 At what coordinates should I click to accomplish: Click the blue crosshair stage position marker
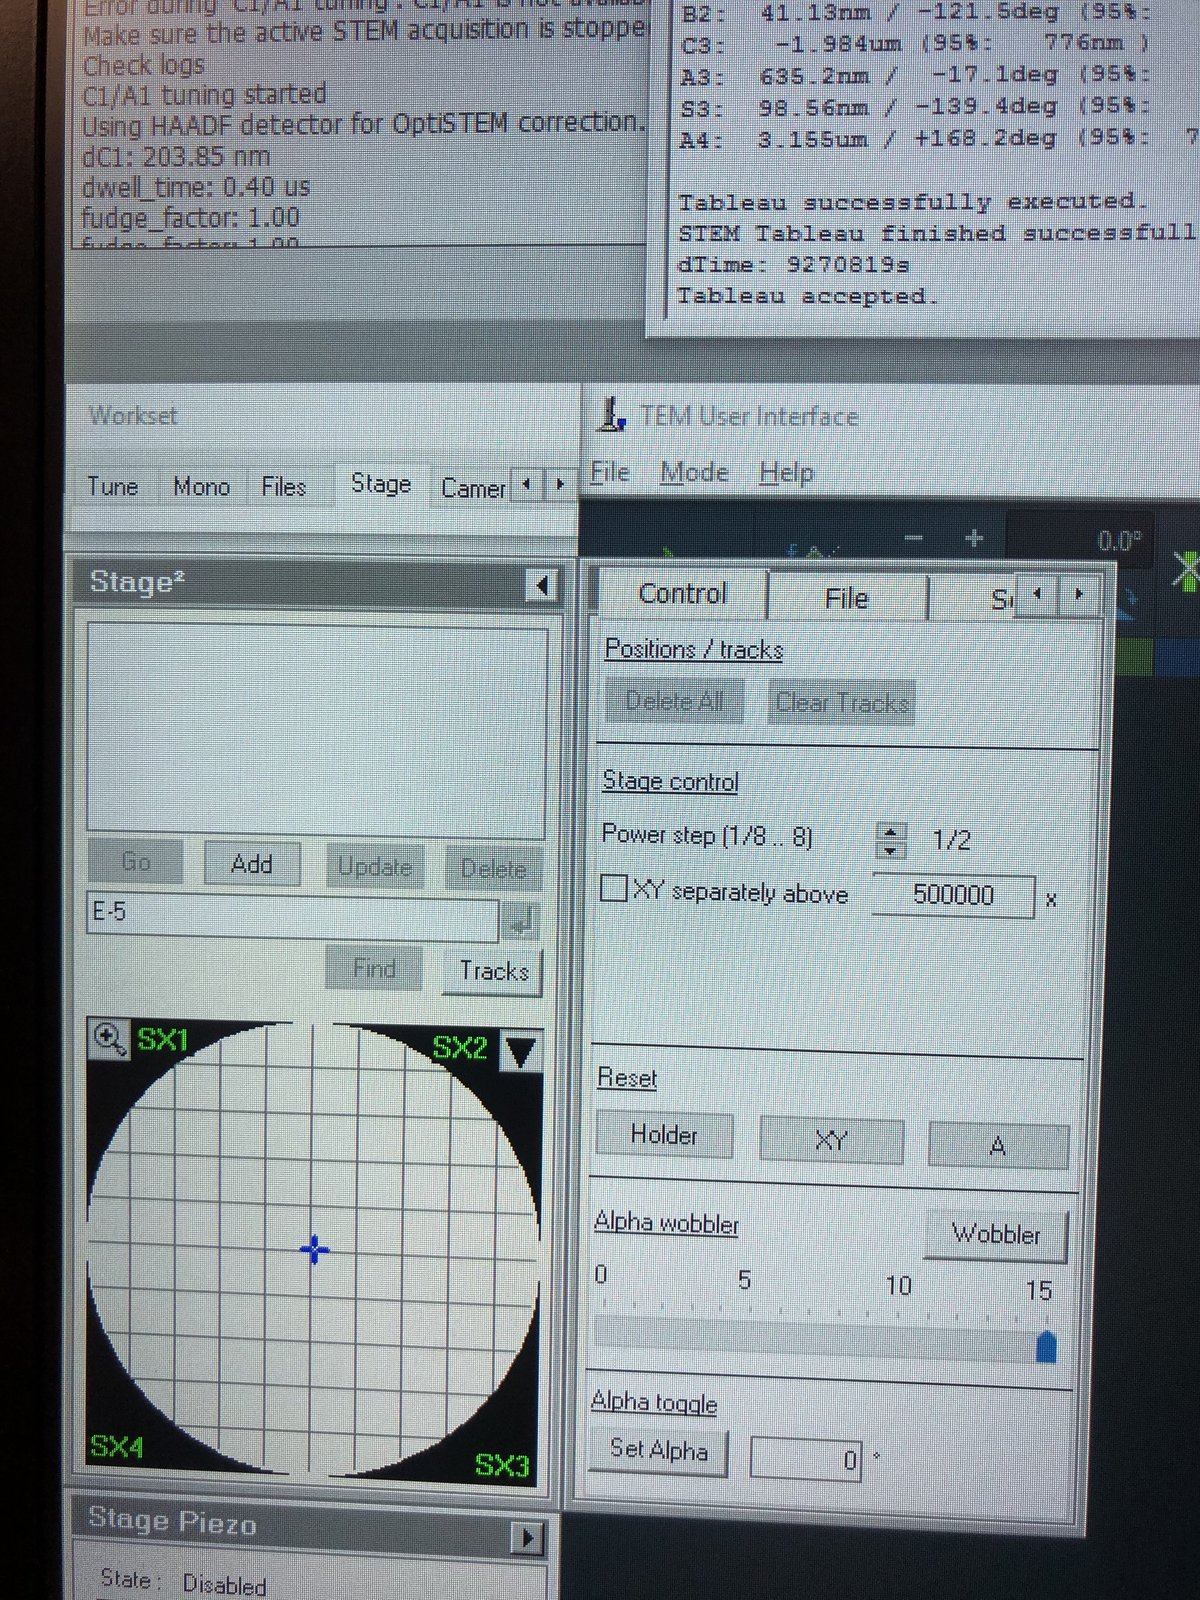314,1249
